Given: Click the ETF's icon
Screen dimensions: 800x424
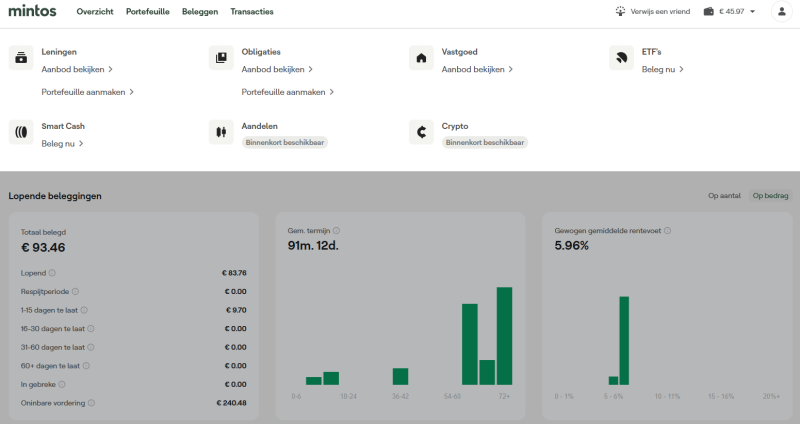Looking at the screenshot, I should [621, 59].
